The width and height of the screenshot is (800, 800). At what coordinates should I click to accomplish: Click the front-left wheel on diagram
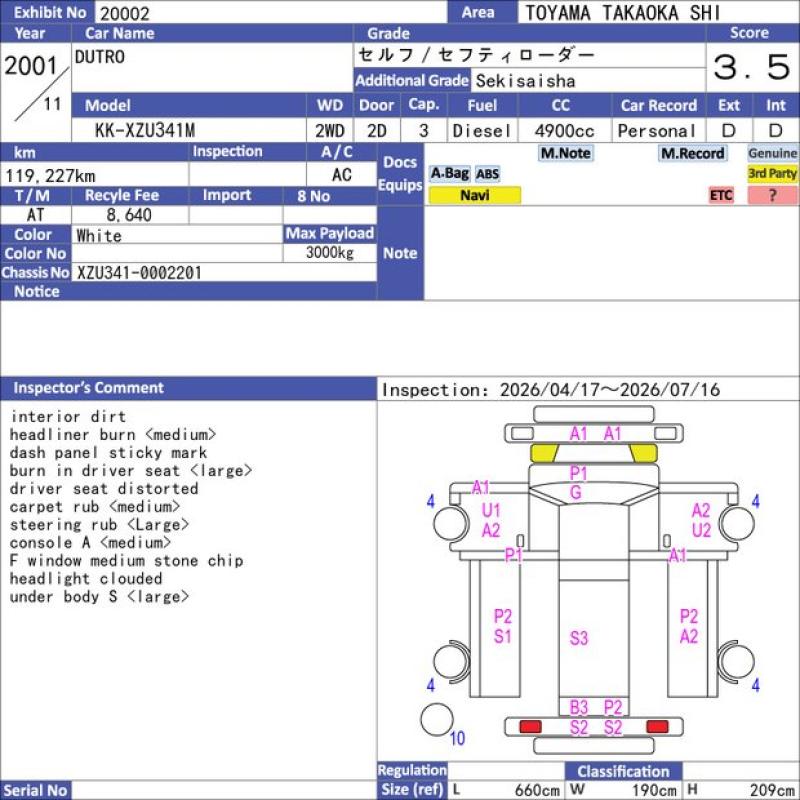(x=451, y=523)
